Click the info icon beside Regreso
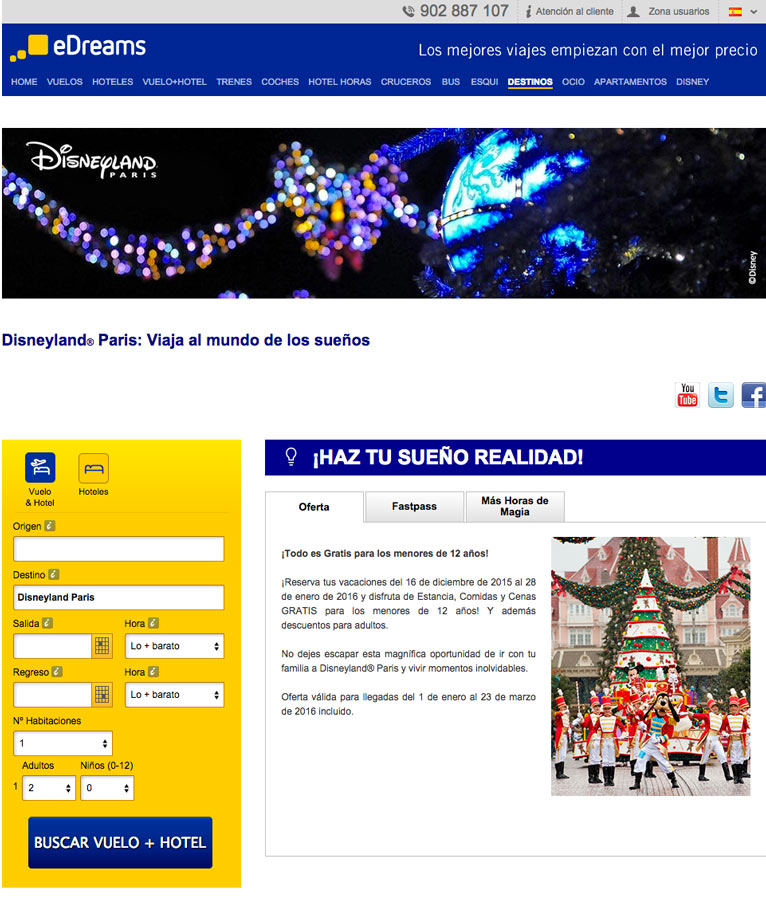 57,672
